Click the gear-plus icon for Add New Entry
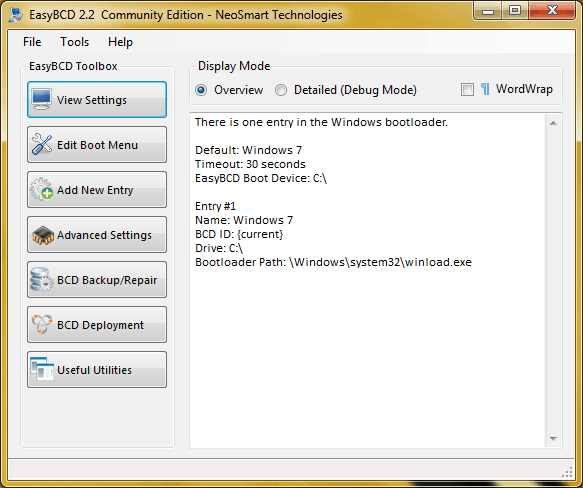583x488 pixels. pyautogui.click(x=42, y=189)
